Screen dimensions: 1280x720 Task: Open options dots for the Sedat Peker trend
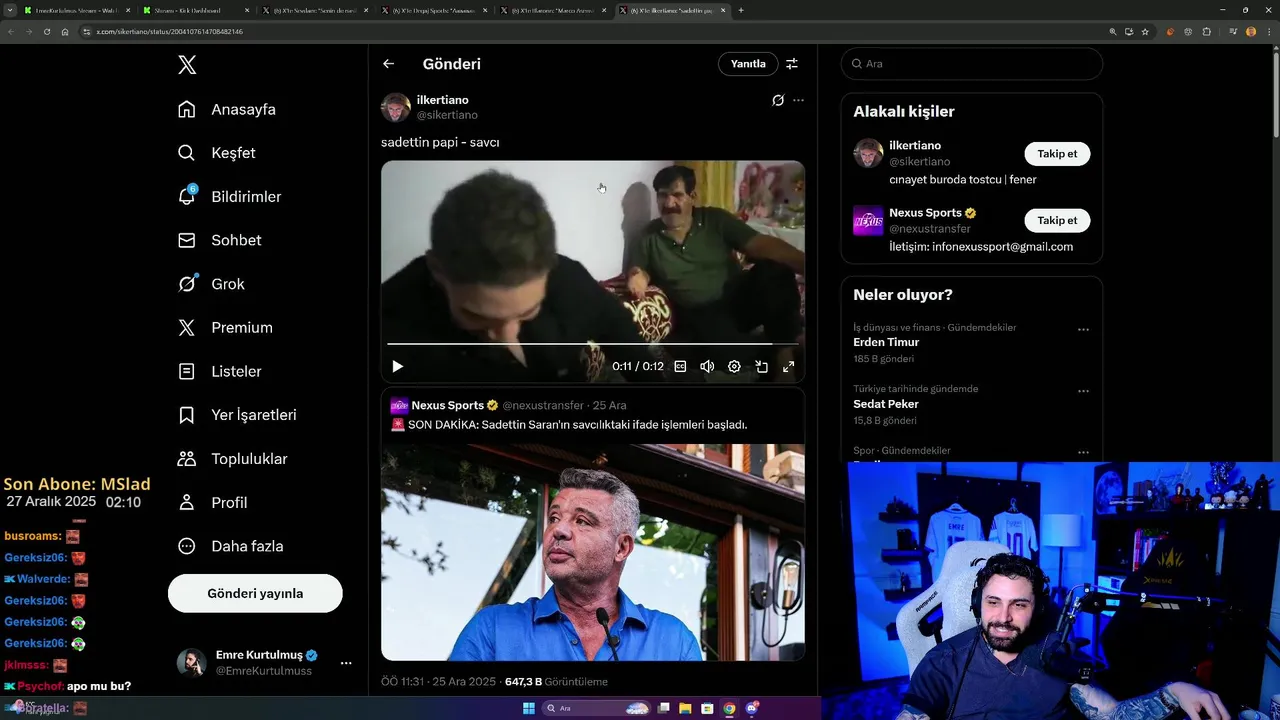click(1083, 391)
